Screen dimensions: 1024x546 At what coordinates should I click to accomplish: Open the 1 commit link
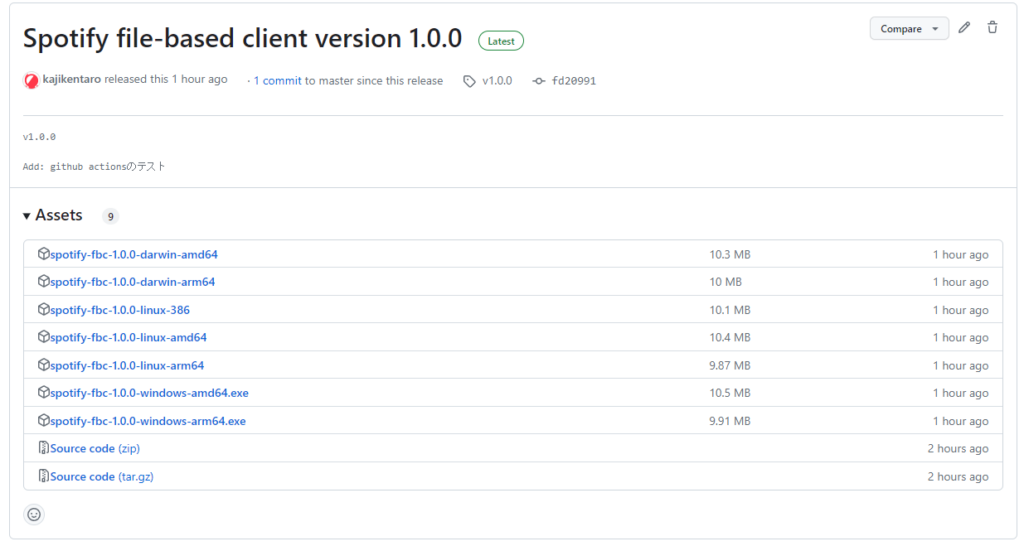278,80
